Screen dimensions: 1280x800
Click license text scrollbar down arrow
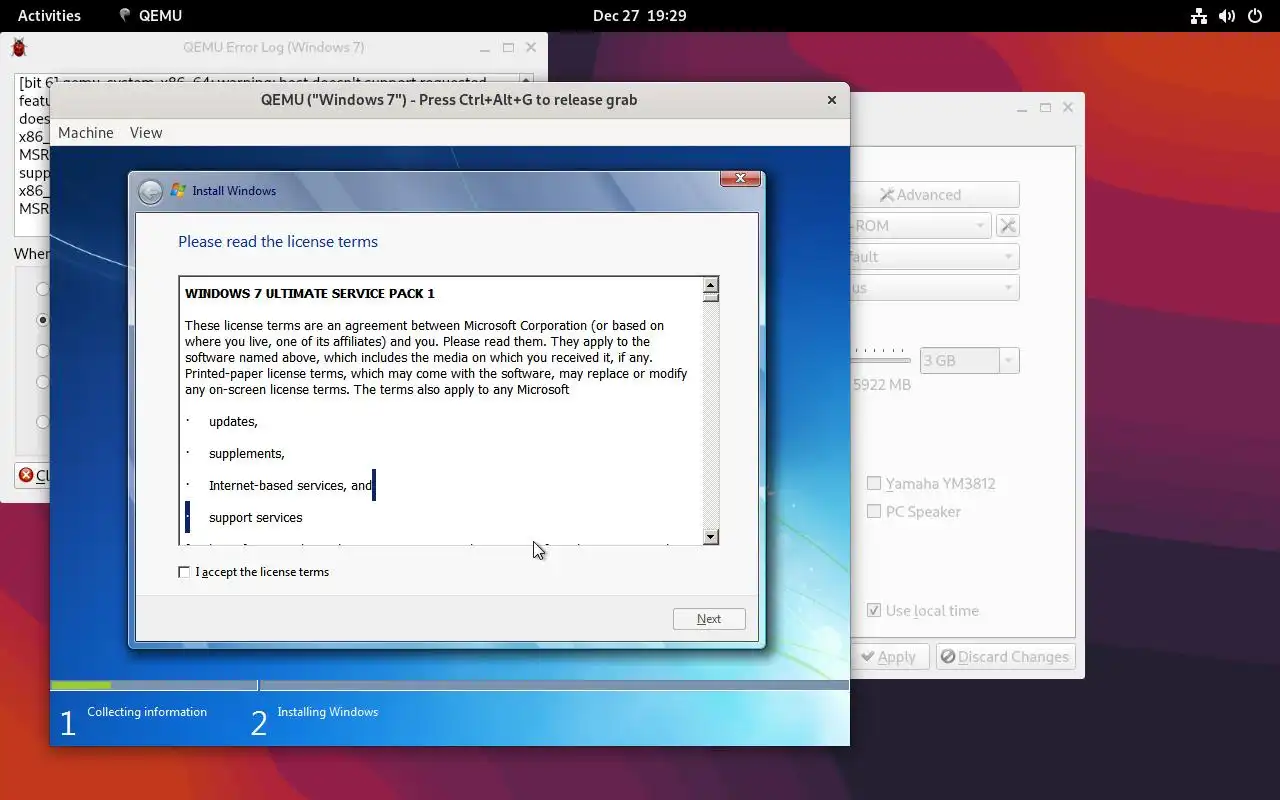[710, 537]
